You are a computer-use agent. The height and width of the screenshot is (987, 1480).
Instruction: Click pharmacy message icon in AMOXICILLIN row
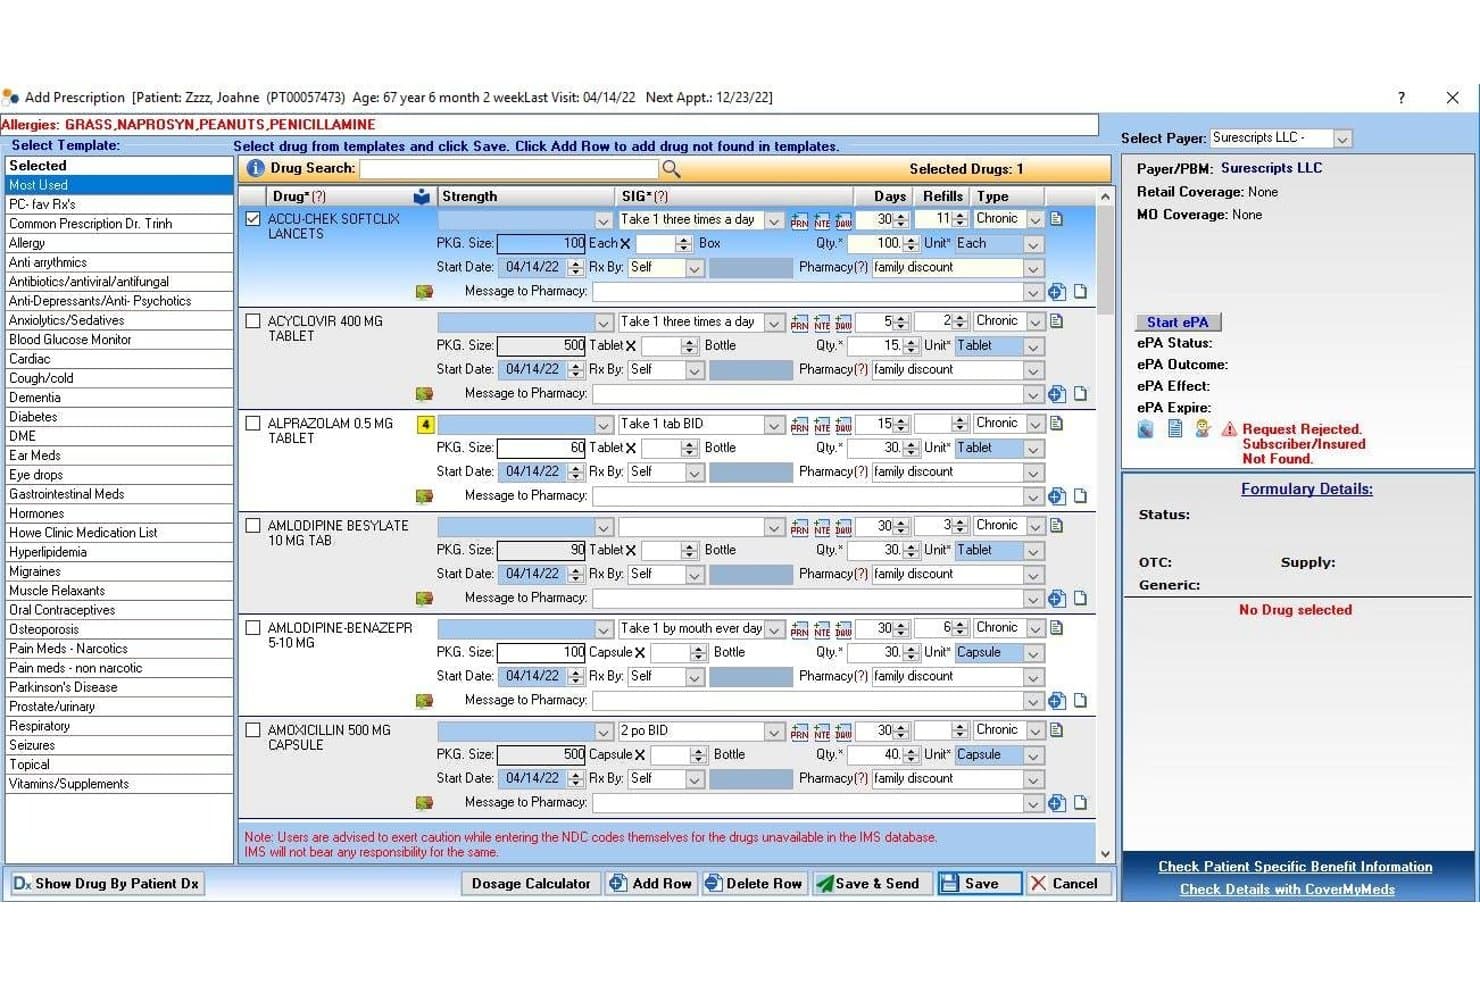pos(424,803)
